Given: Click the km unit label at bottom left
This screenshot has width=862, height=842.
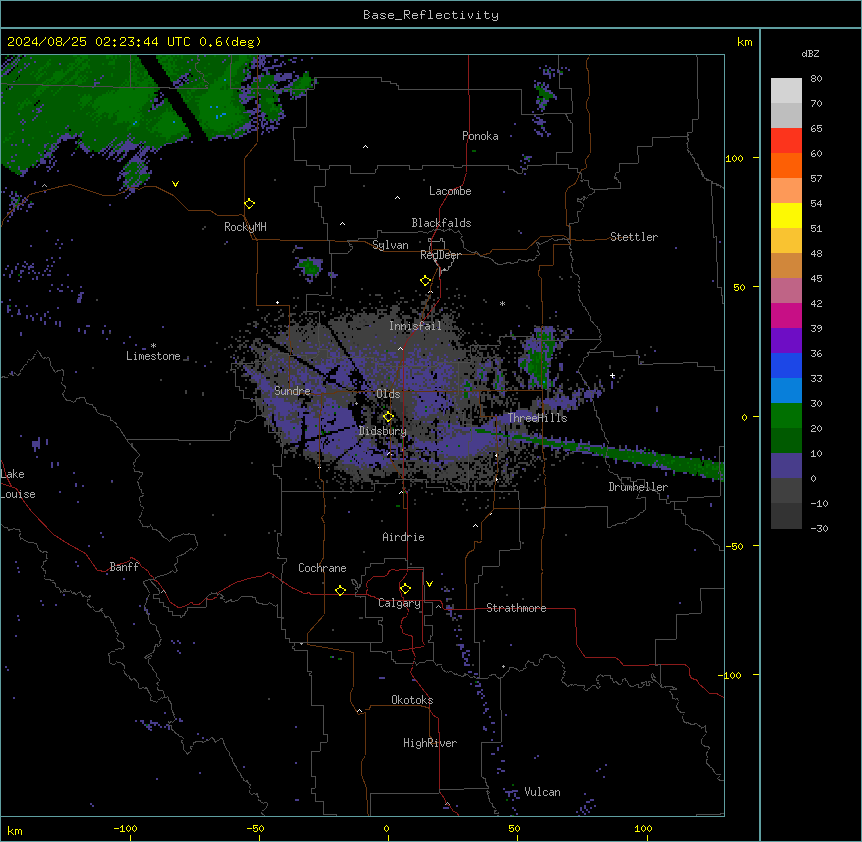Looking at the screenshot, I should click(x=15, y=830).
